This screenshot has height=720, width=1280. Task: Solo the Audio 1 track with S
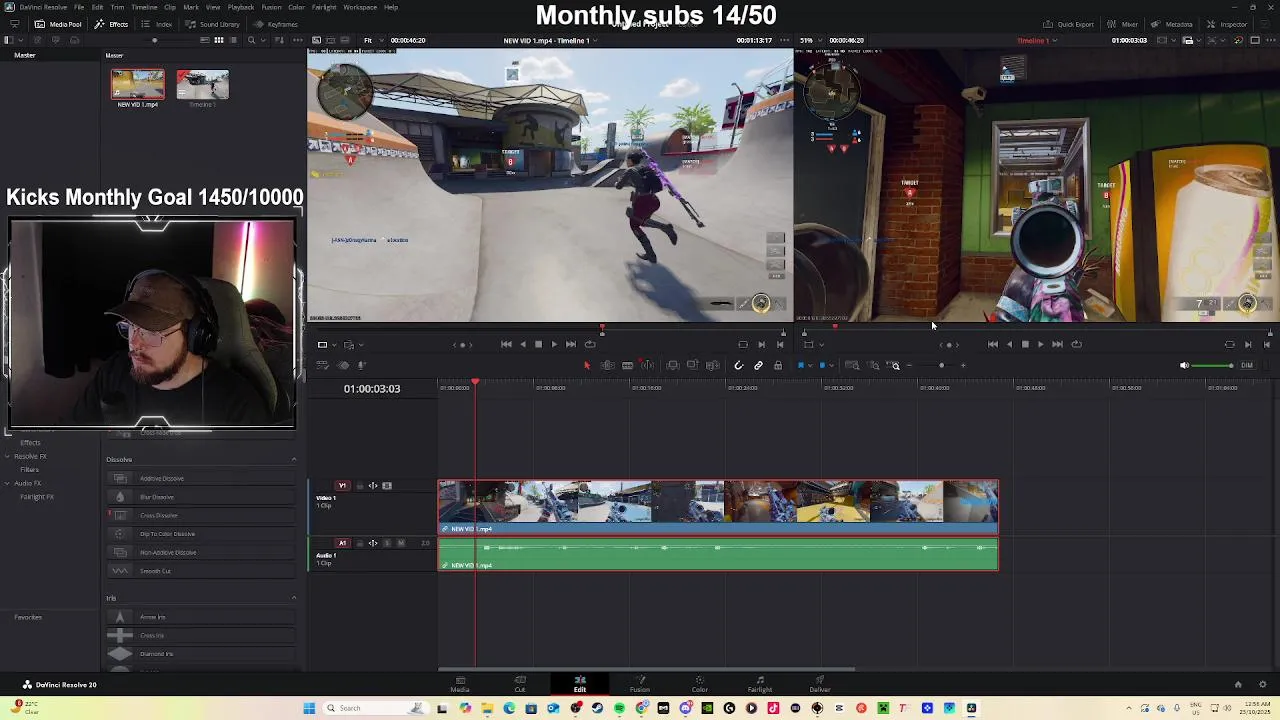pos(387,543)
